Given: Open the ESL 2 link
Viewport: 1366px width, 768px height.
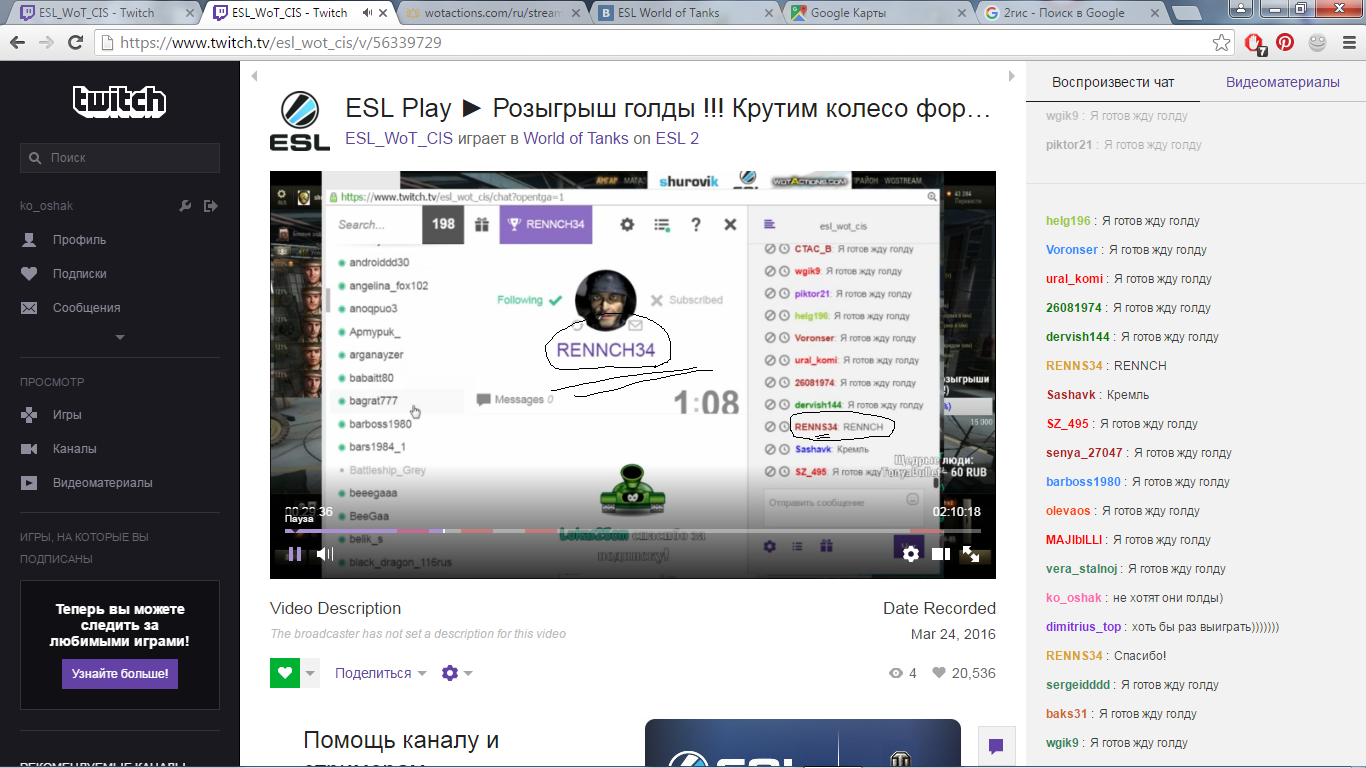Looking at the screenshot, I should point(677,138).
